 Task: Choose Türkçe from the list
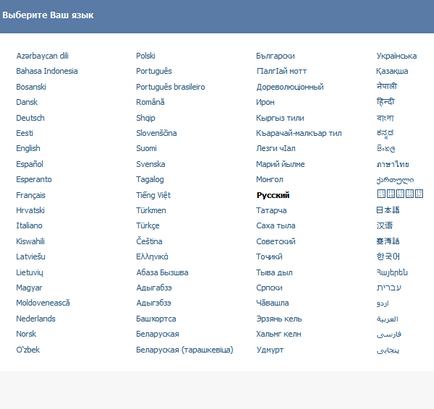(x=148, y=226)
